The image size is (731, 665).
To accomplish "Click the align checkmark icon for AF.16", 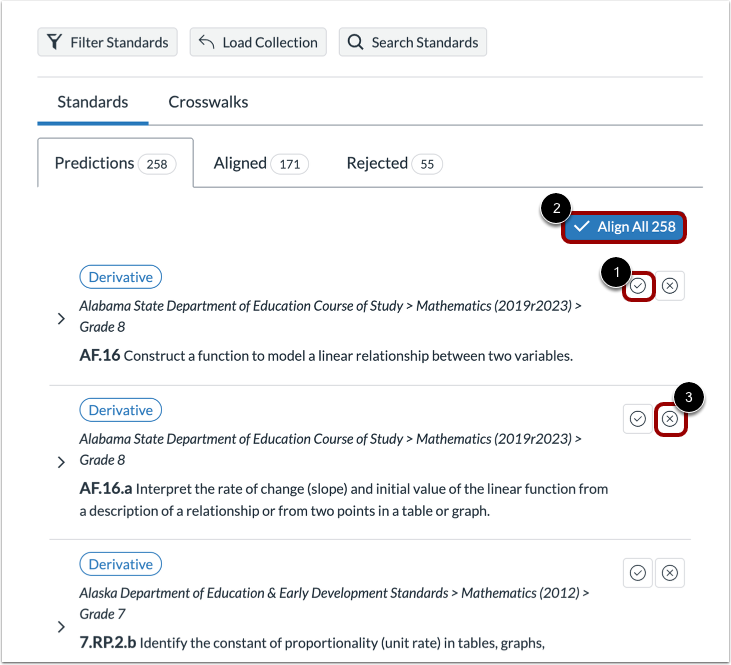I will [x=638, y=286].
